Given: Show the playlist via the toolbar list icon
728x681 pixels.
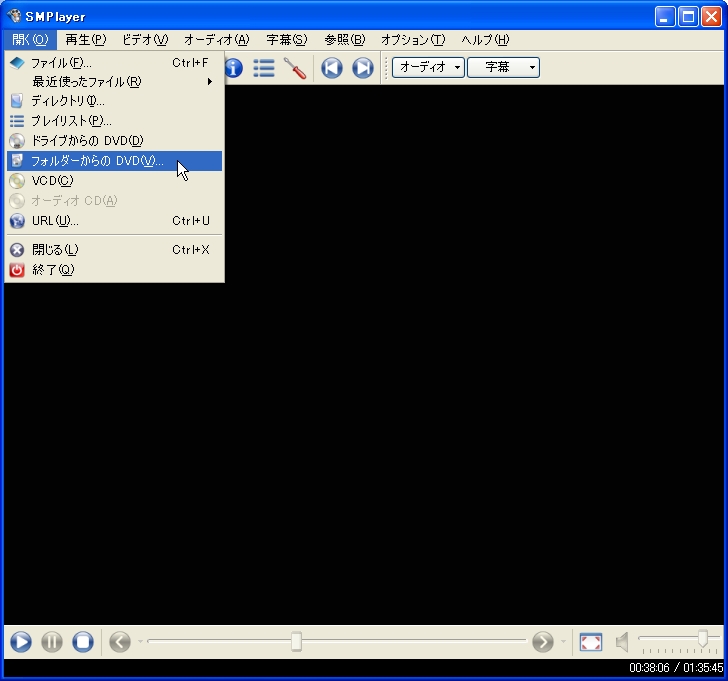Looking at the screenshot, I should [x=264, y=68].
